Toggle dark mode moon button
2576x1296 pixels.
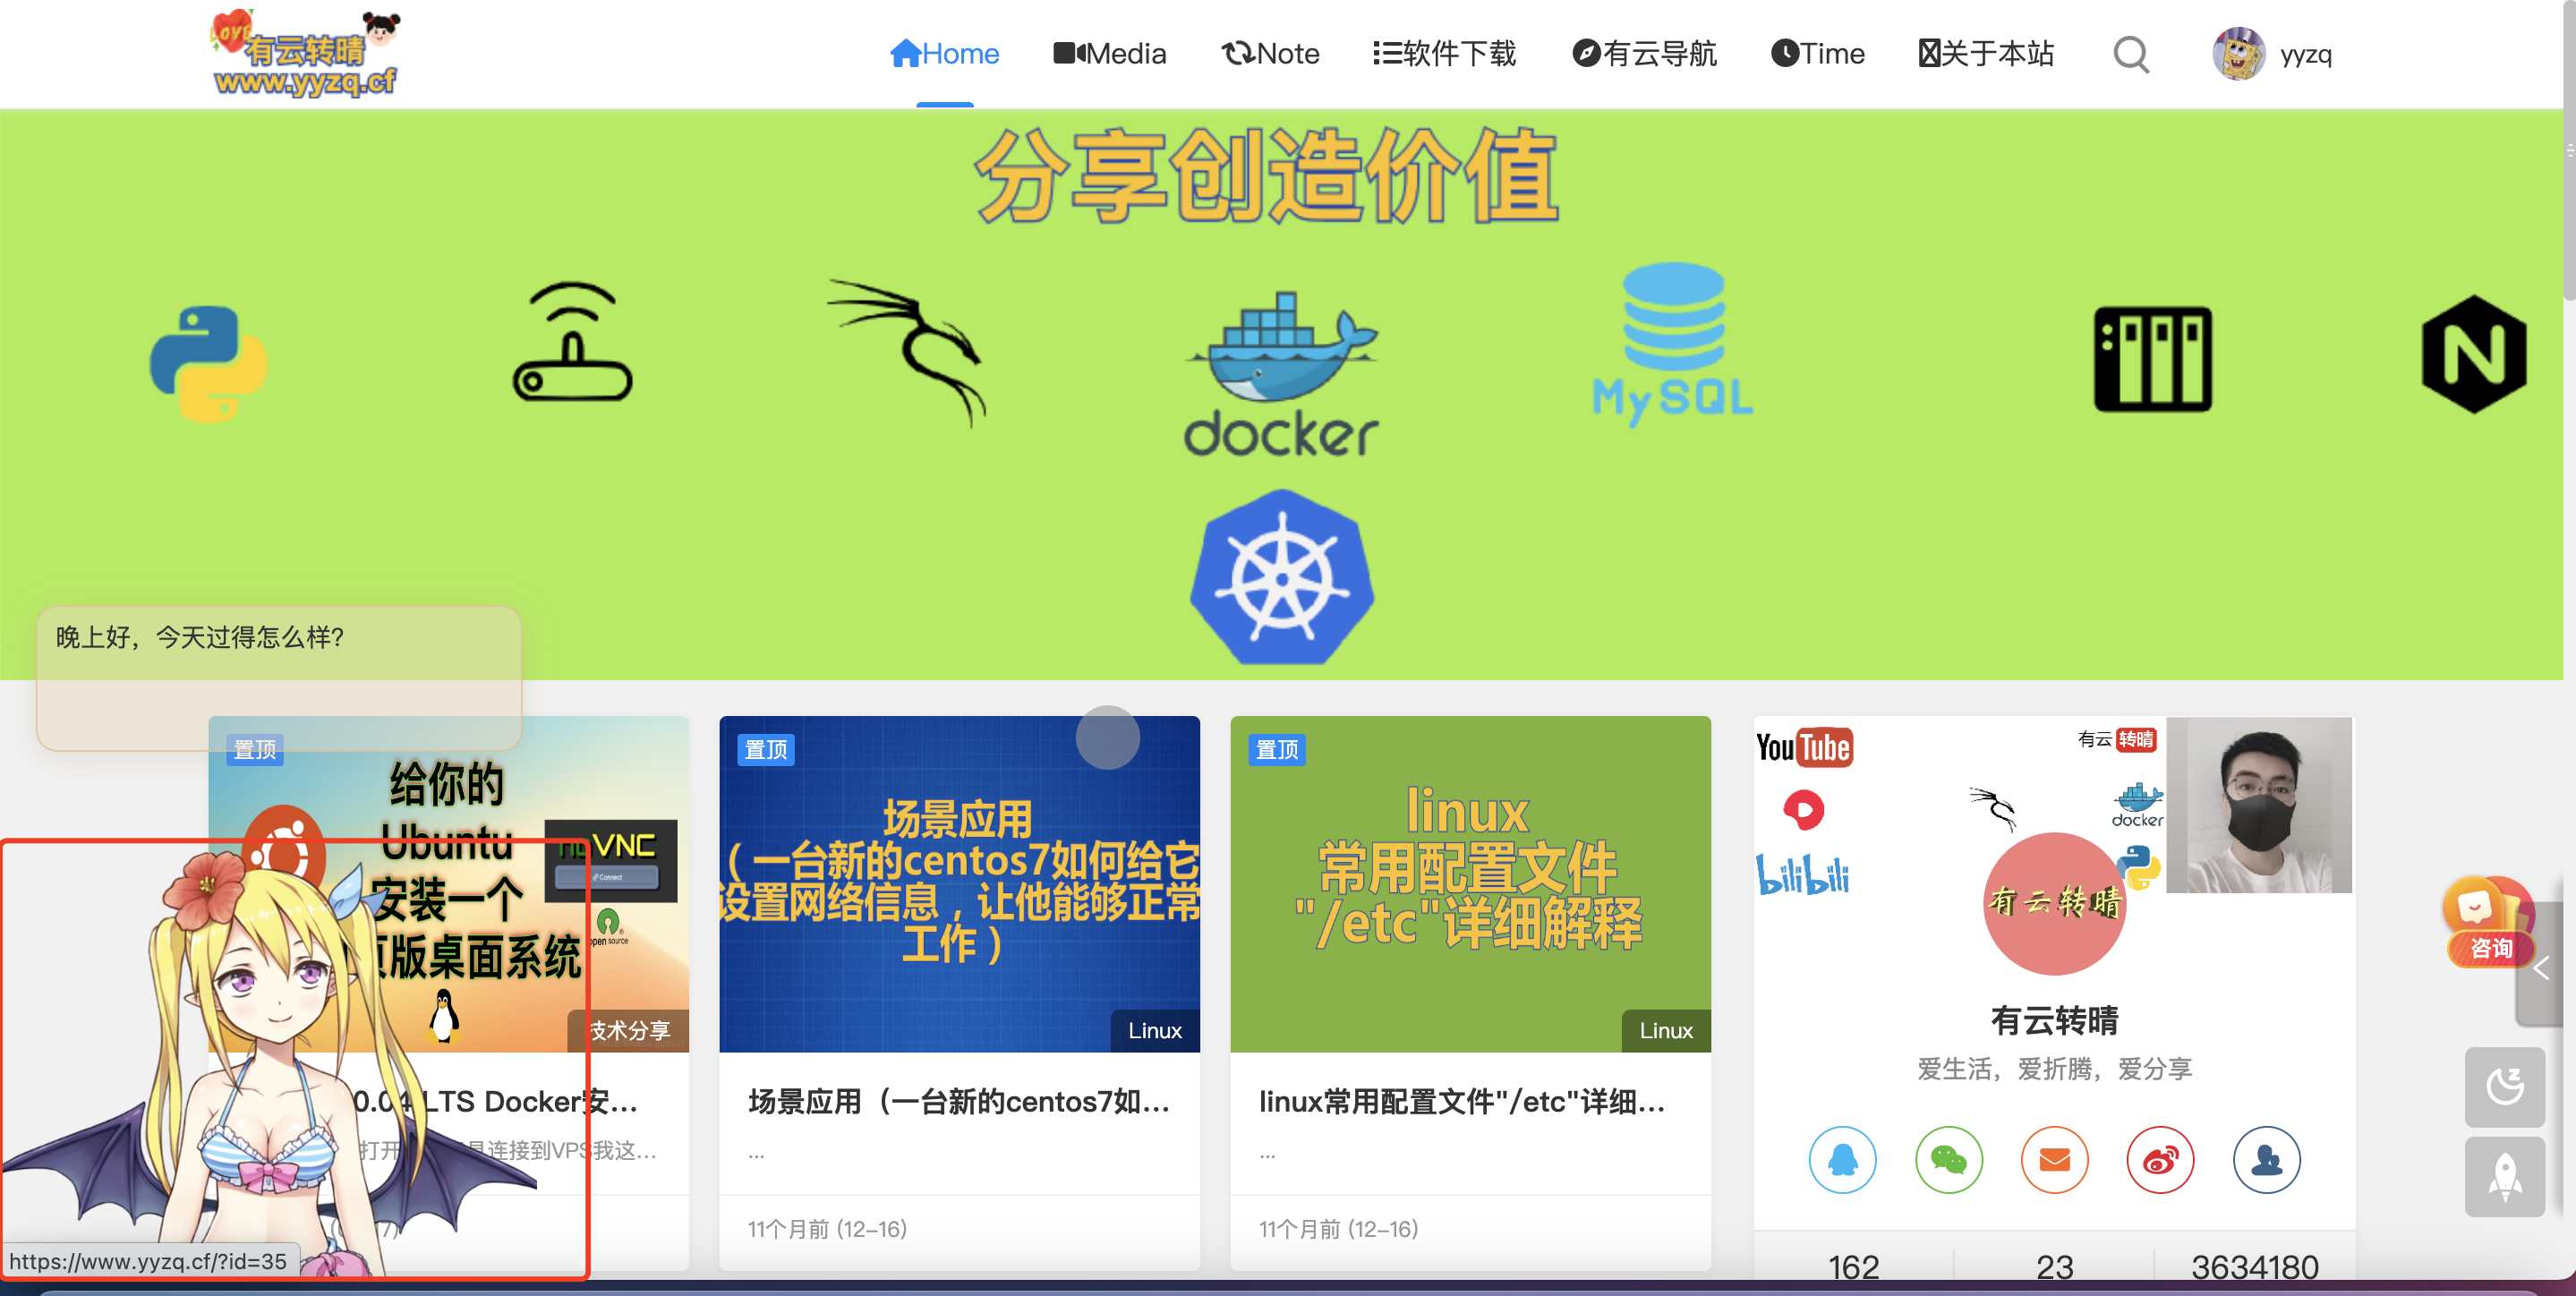(2504, 1087)
